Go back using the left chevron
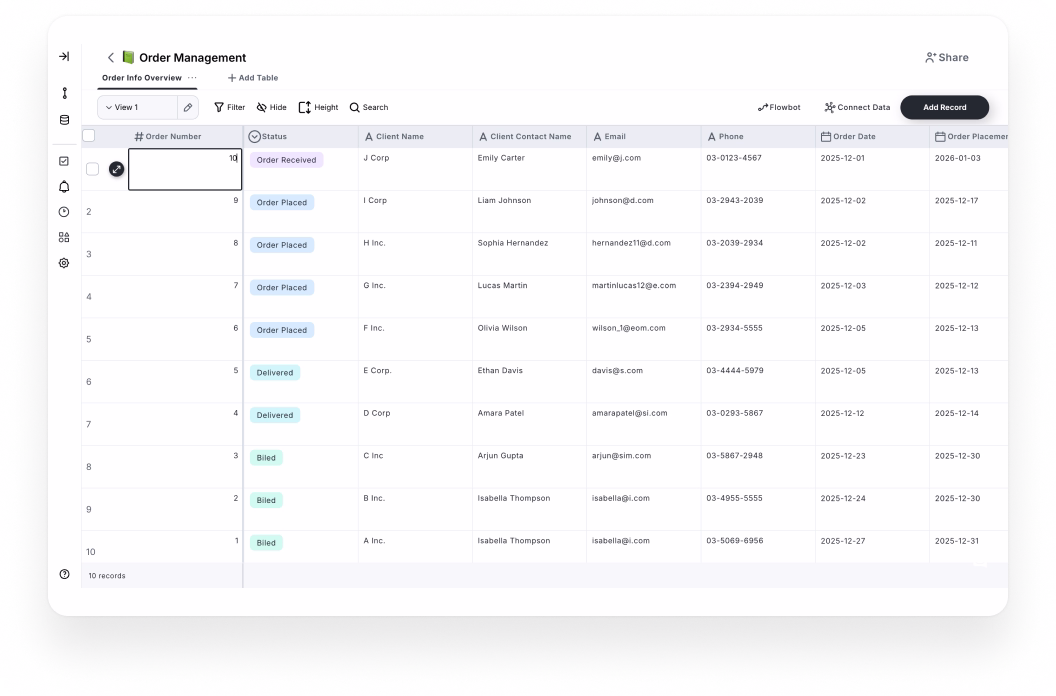Screen dimensions: 1056x696 pyautogui.click(x=111, y=58)
